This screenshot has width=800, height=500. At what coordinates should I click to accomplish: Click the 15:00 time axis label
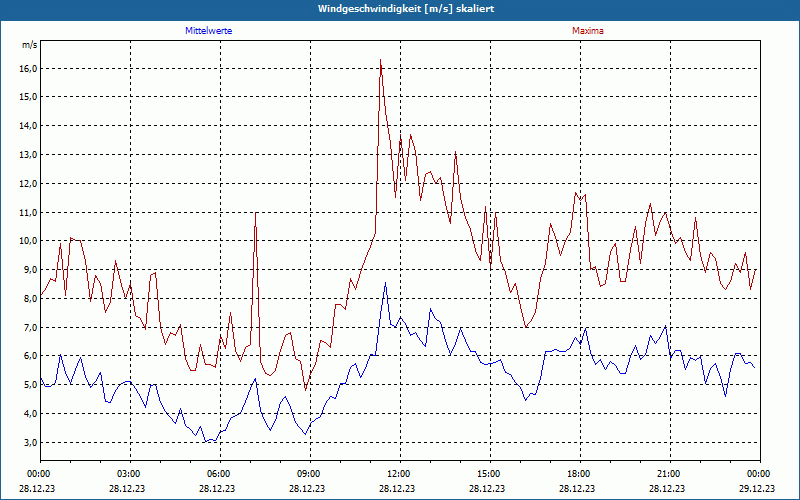pos(487,474)
